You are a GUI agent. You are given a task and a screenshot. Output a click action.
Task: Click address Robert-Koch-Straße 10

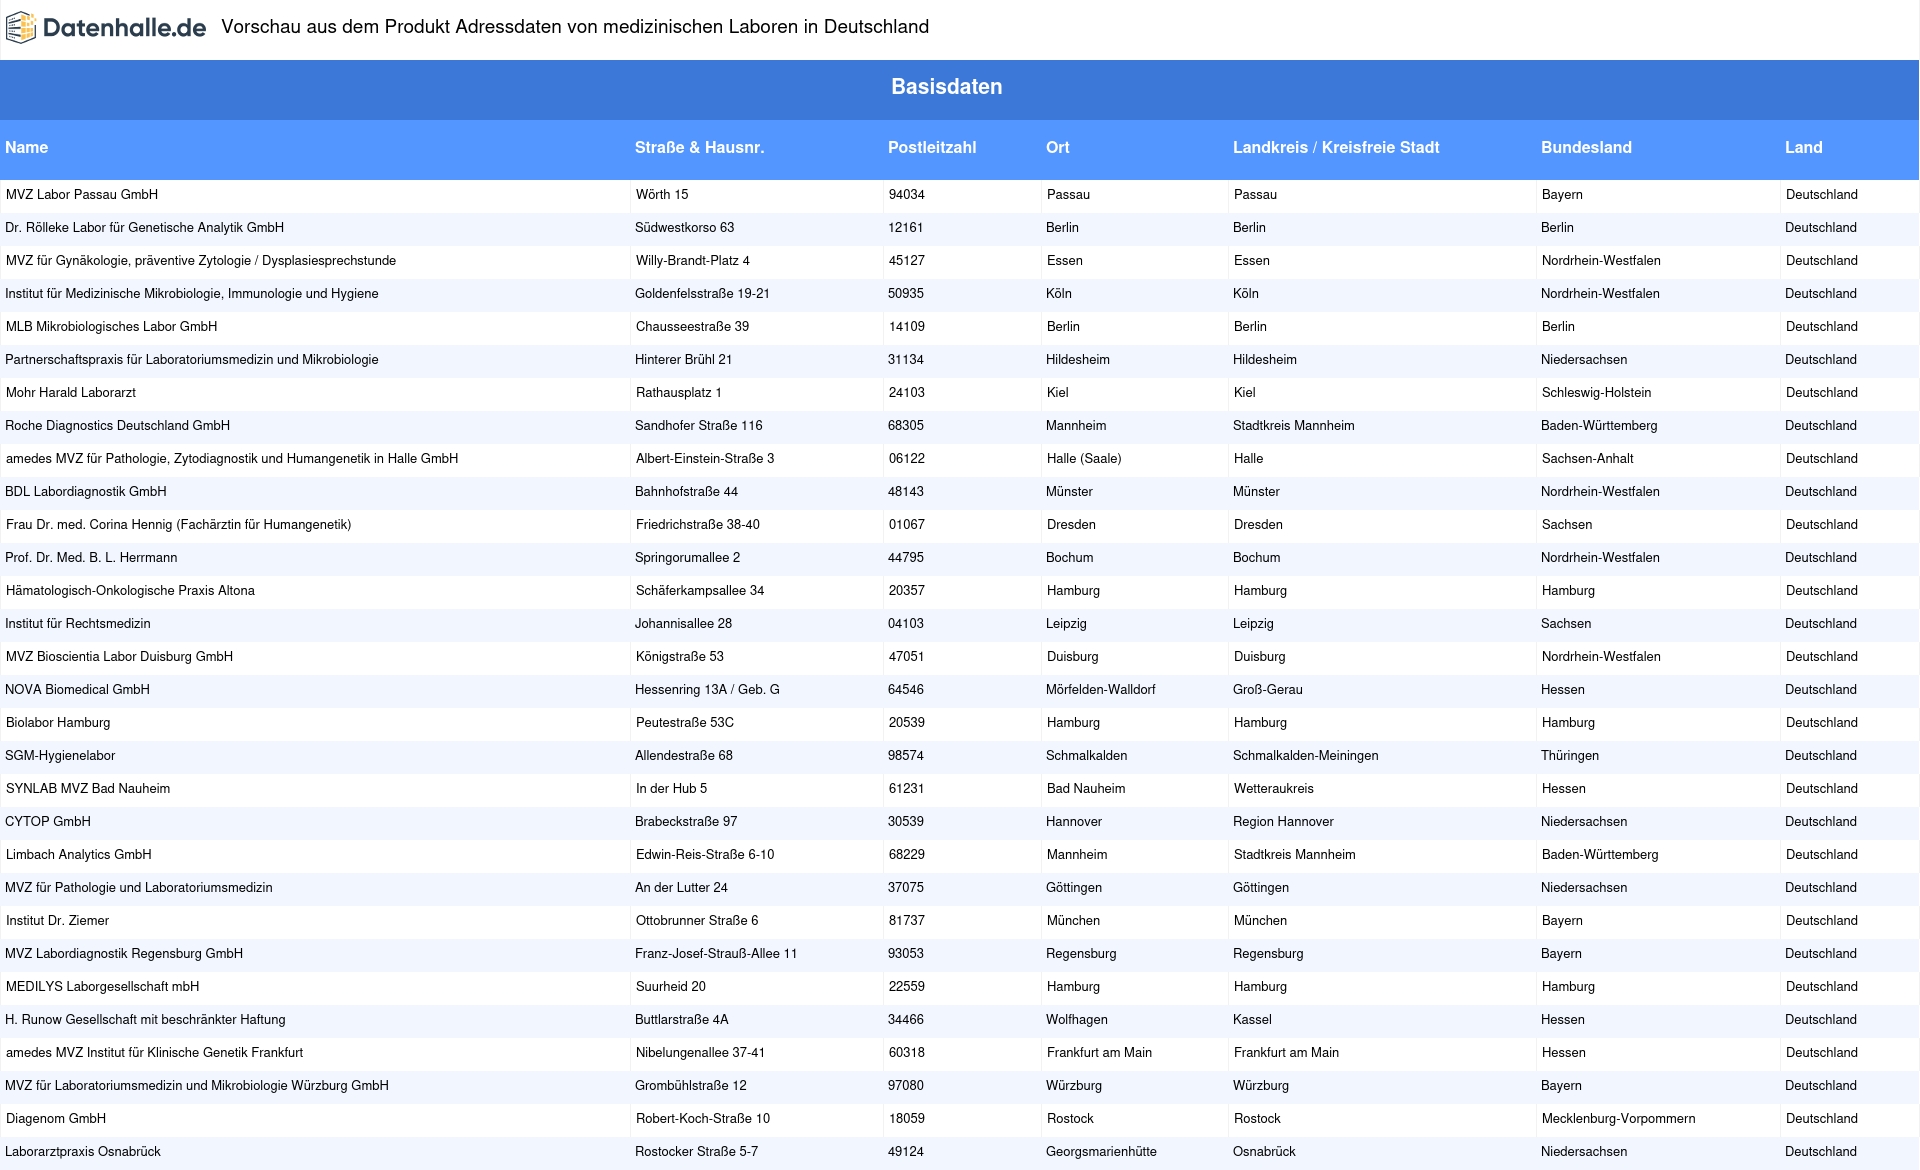click(703, 1119)
